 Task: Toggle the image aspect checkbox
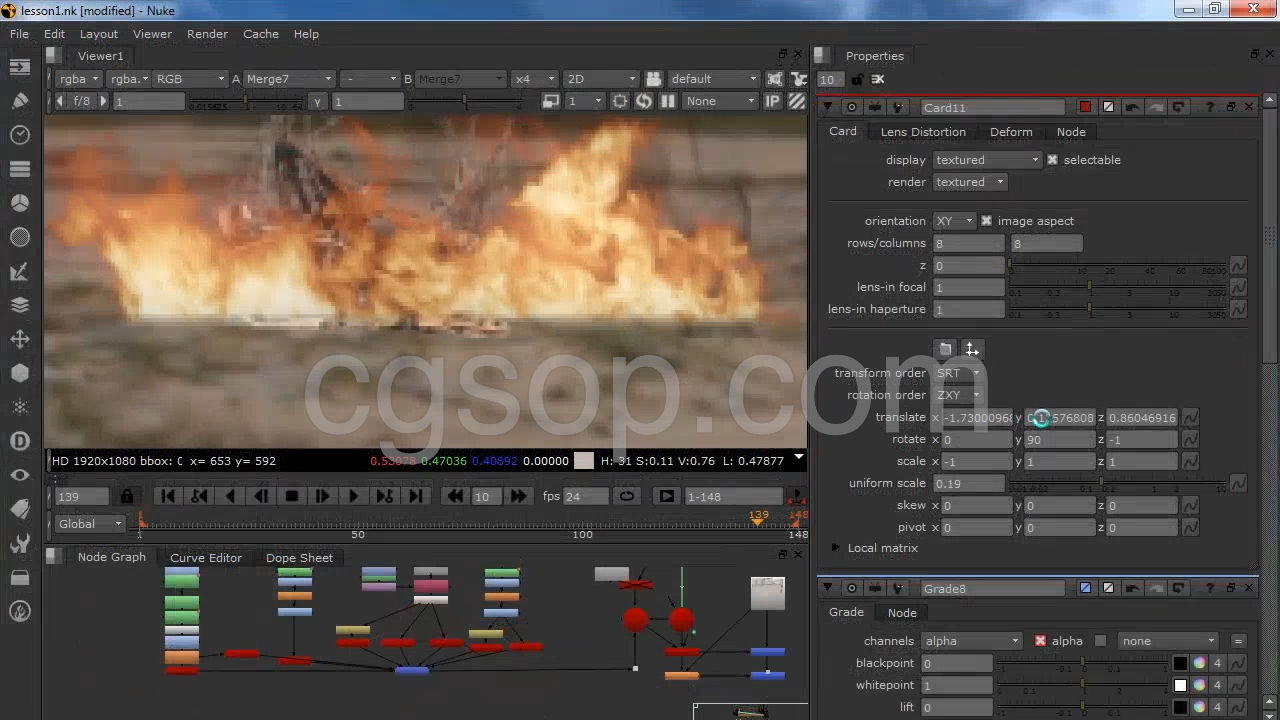tap(986, 221)
